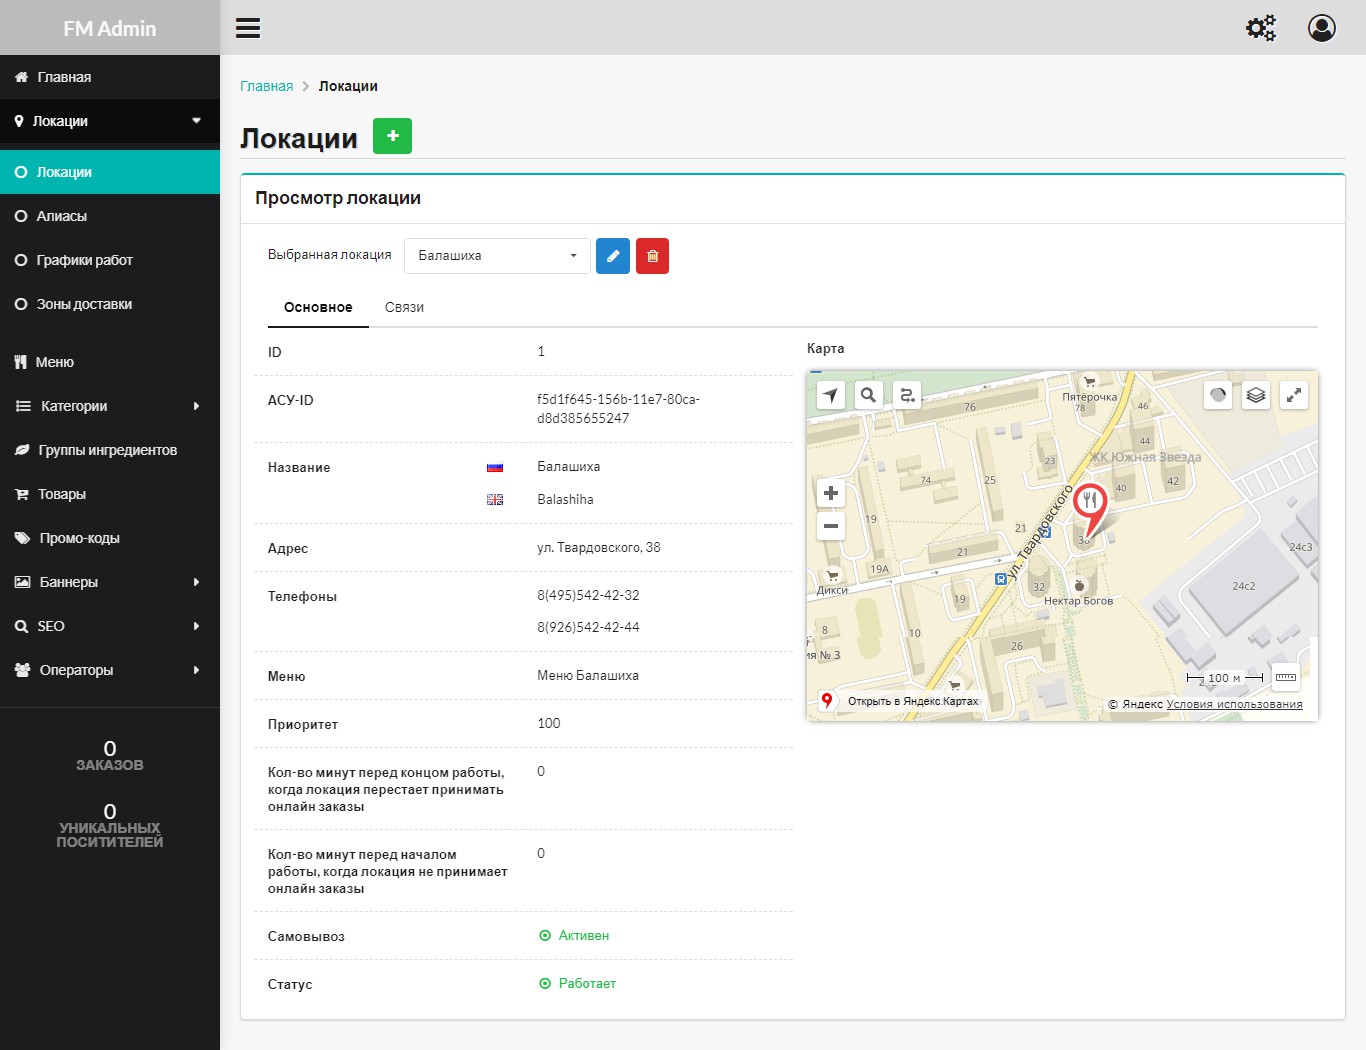Image resolution: width=1366 pixels, height=1050 pixels.
Task: Open the Условия использования map link
Action: pos(1234,704)
